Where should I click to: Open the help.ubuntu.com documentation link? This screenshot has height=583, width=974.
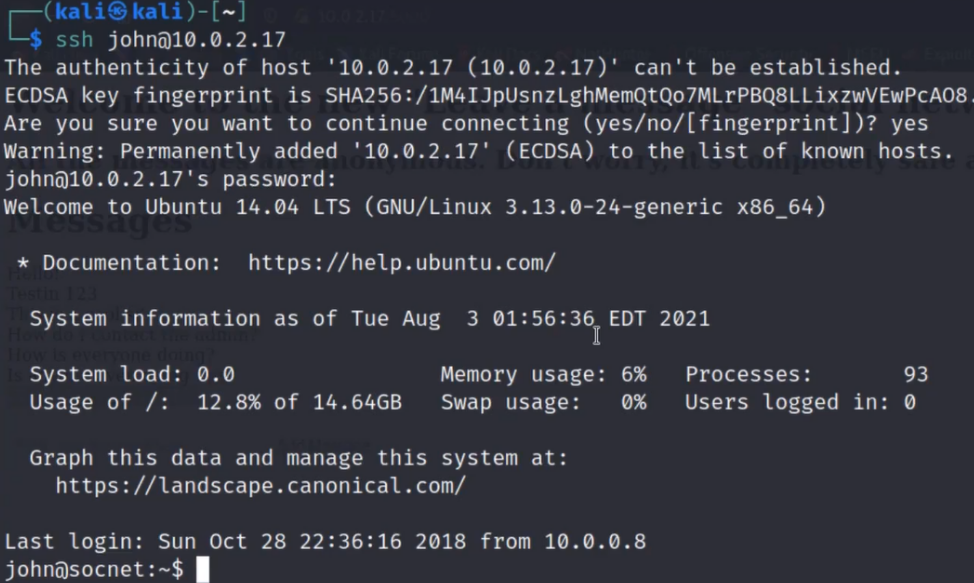pyautogui.click(x=401, y=263)
